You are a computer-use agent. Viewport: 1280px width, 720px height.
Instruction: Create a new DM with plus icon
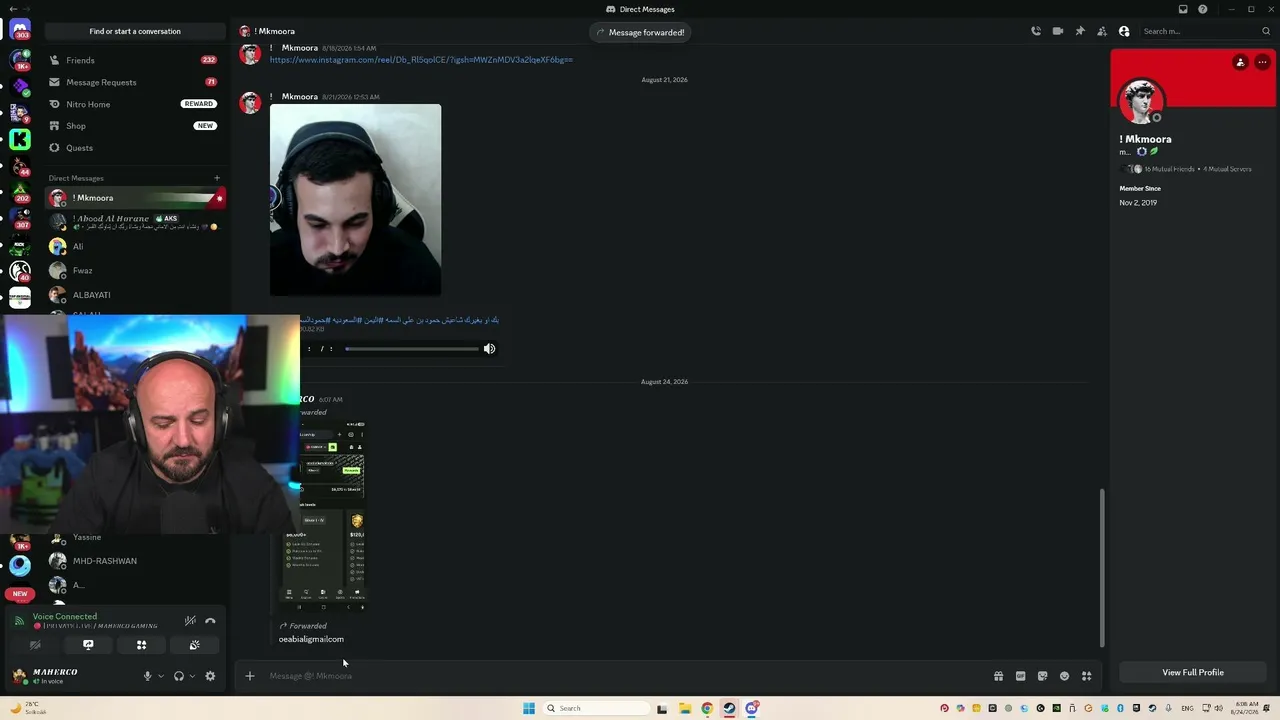point(217,178)
